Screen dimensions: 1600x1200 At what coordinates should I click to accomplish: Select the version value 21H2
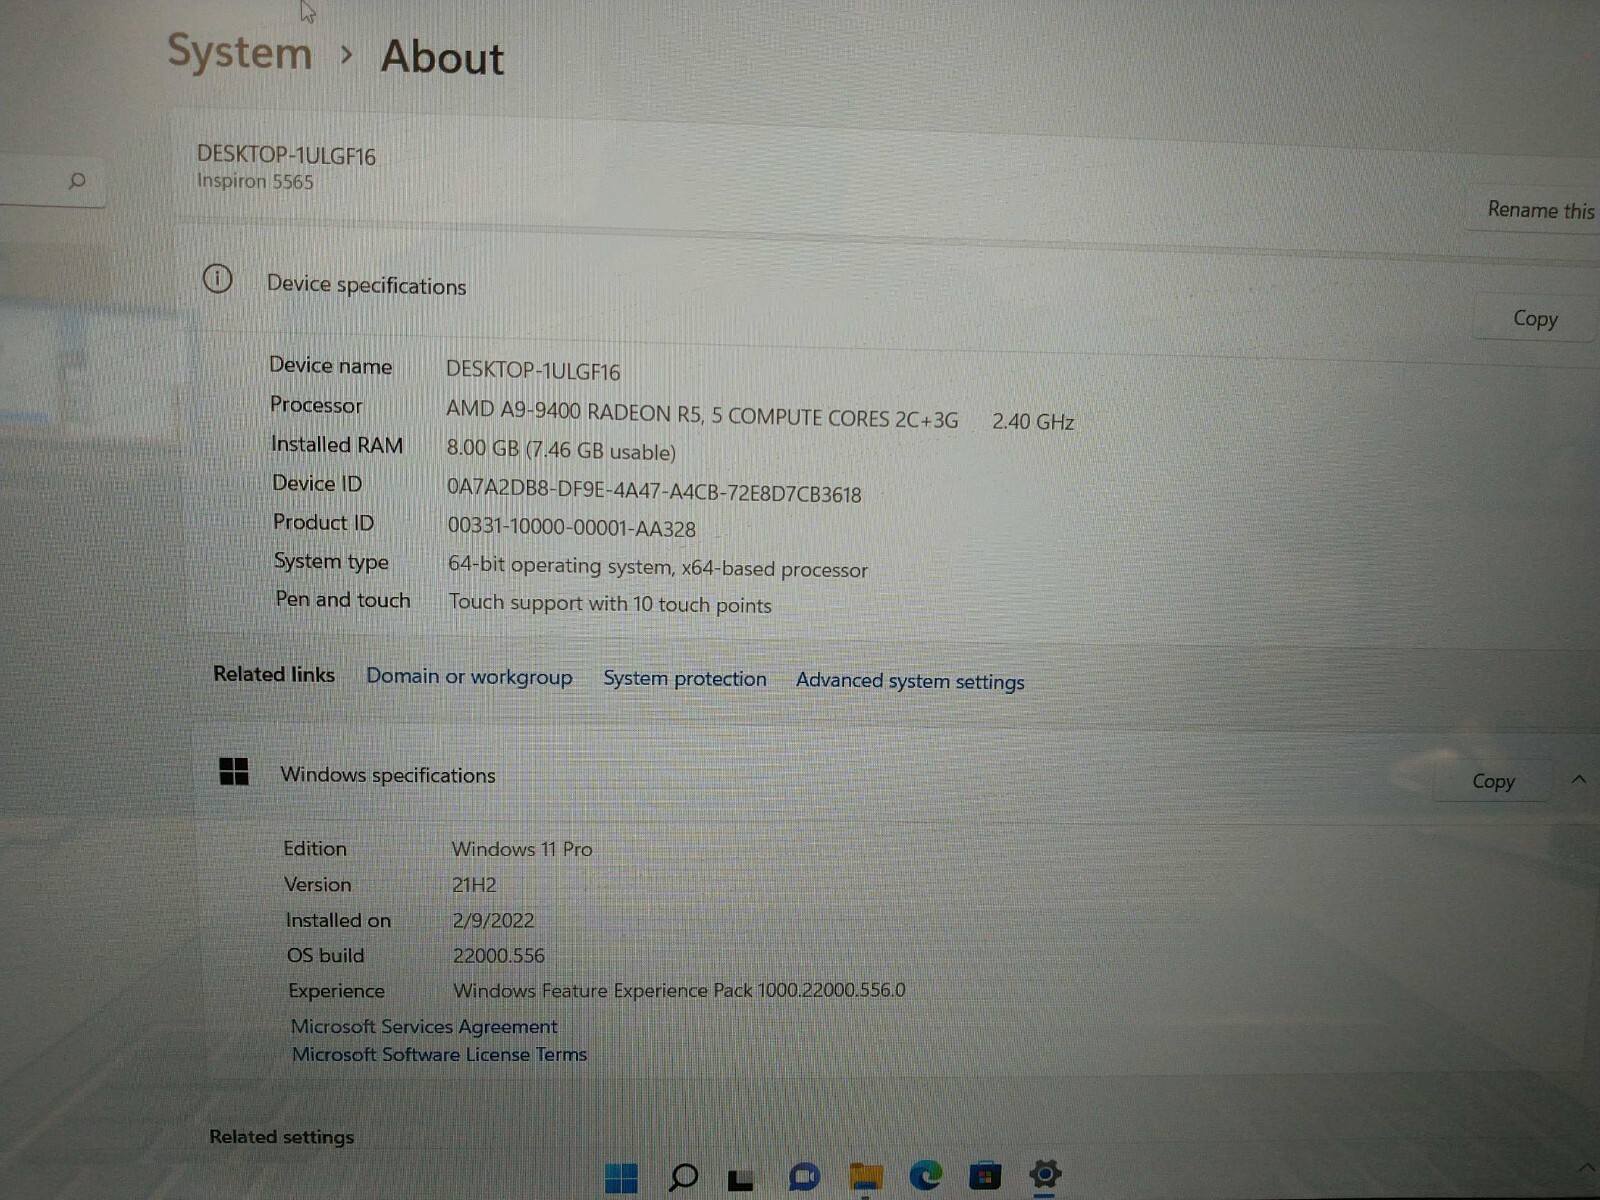pos(474,885)
